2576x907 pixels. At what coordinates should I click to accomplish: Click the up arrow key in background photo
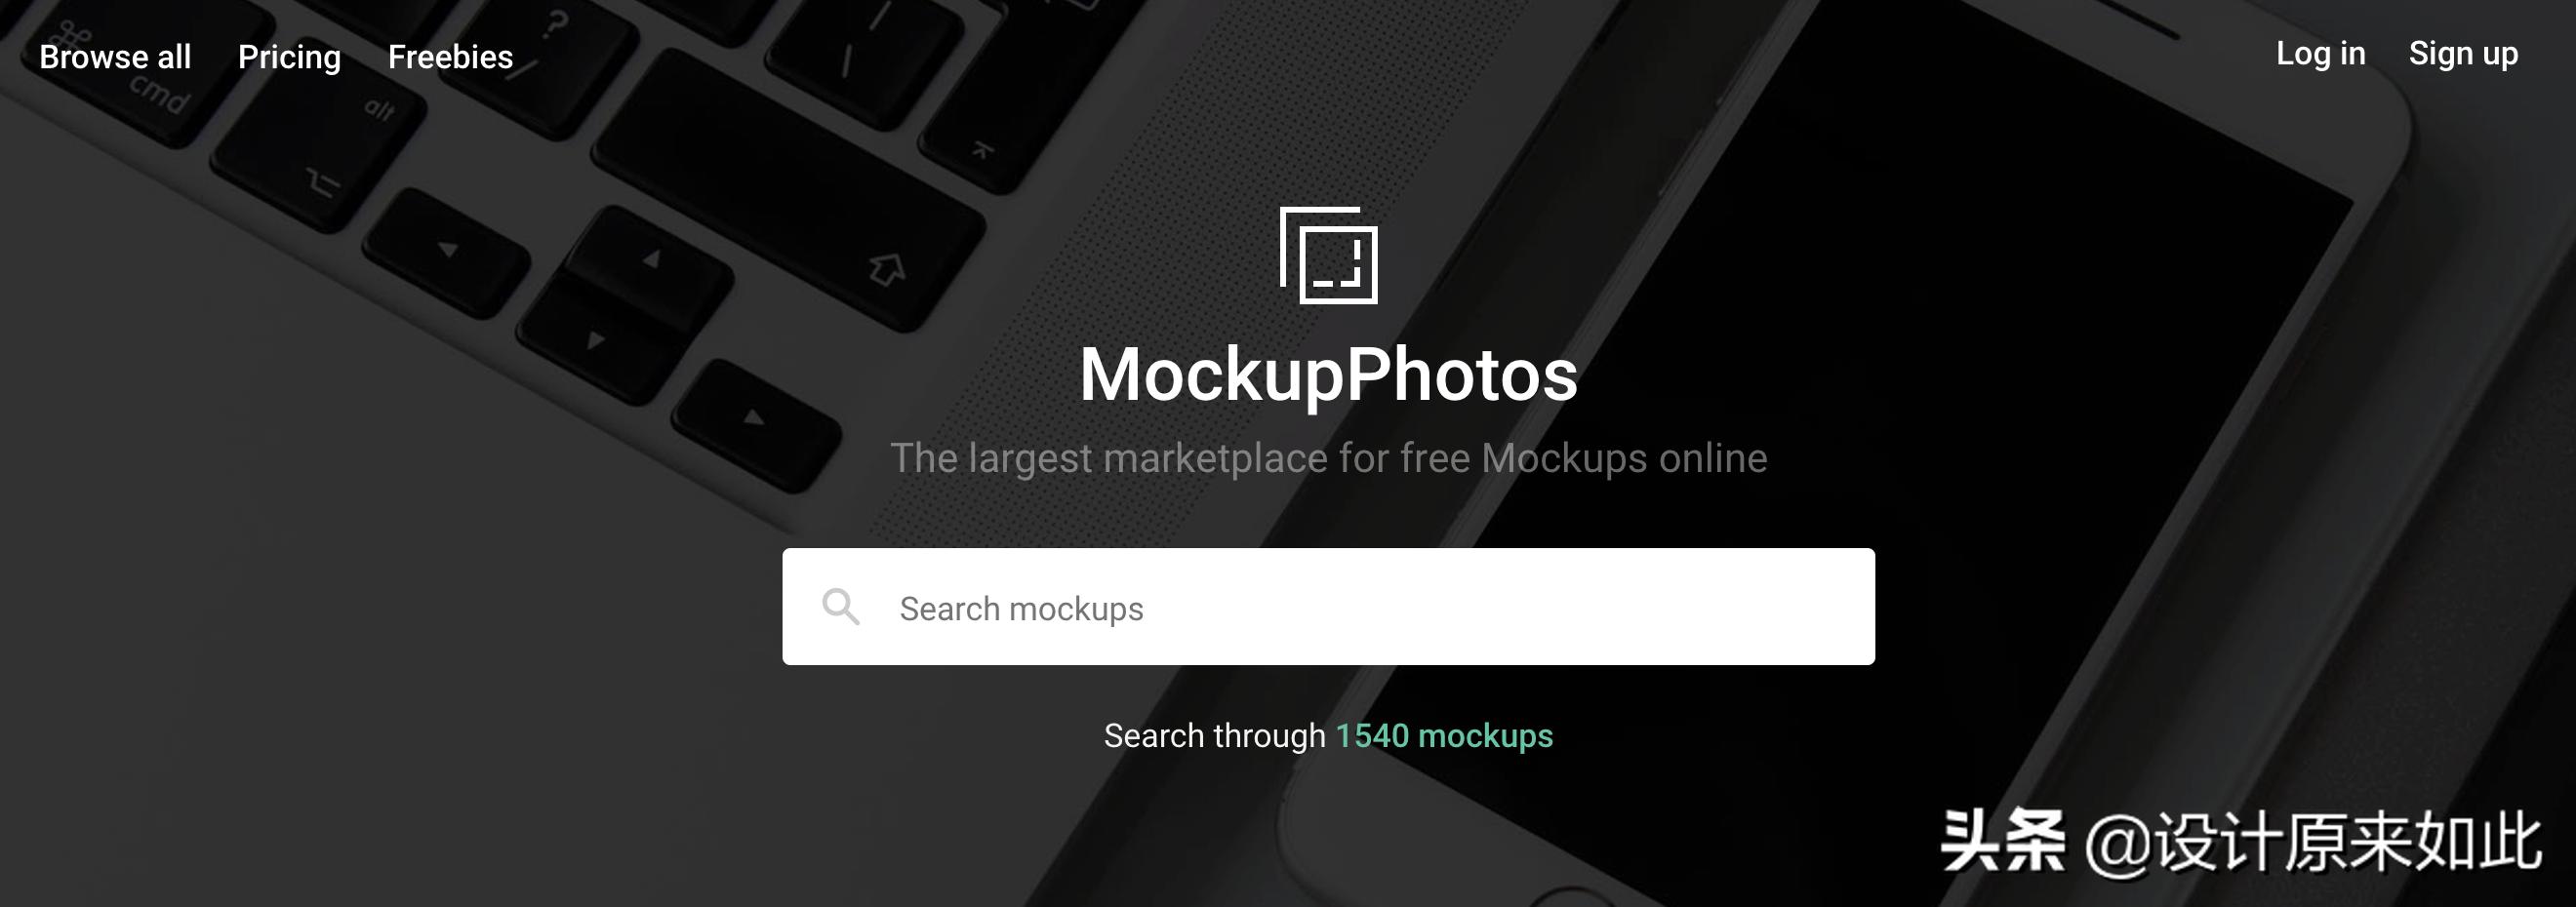tap(648, 262)
